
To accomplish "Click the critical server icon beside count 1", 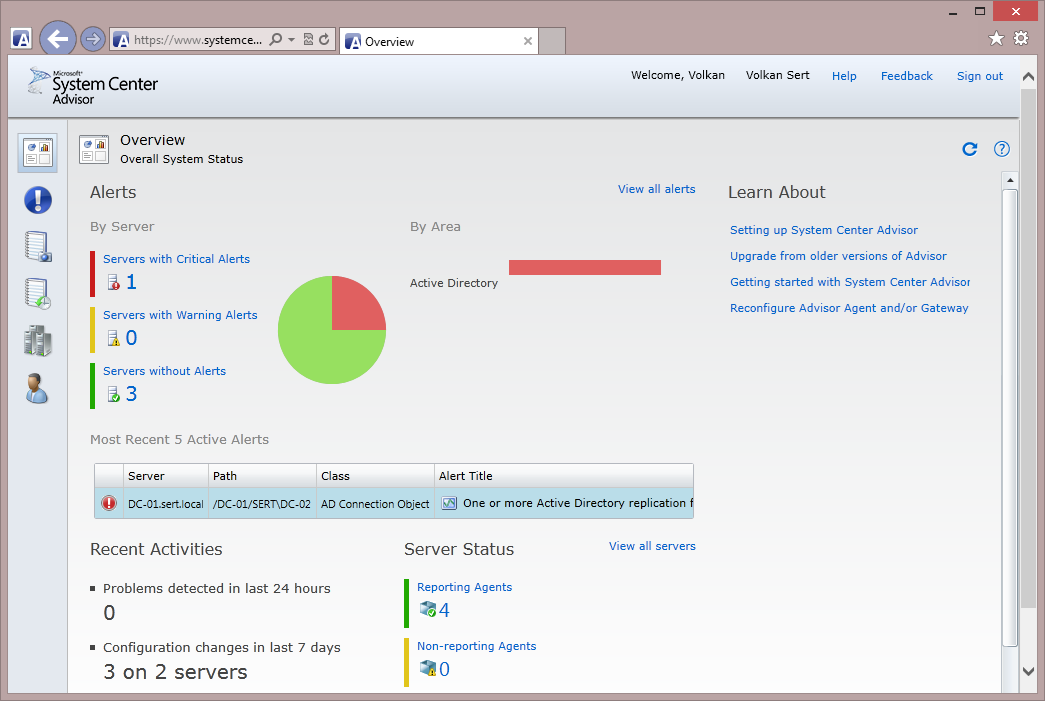I will pos(114,283).
